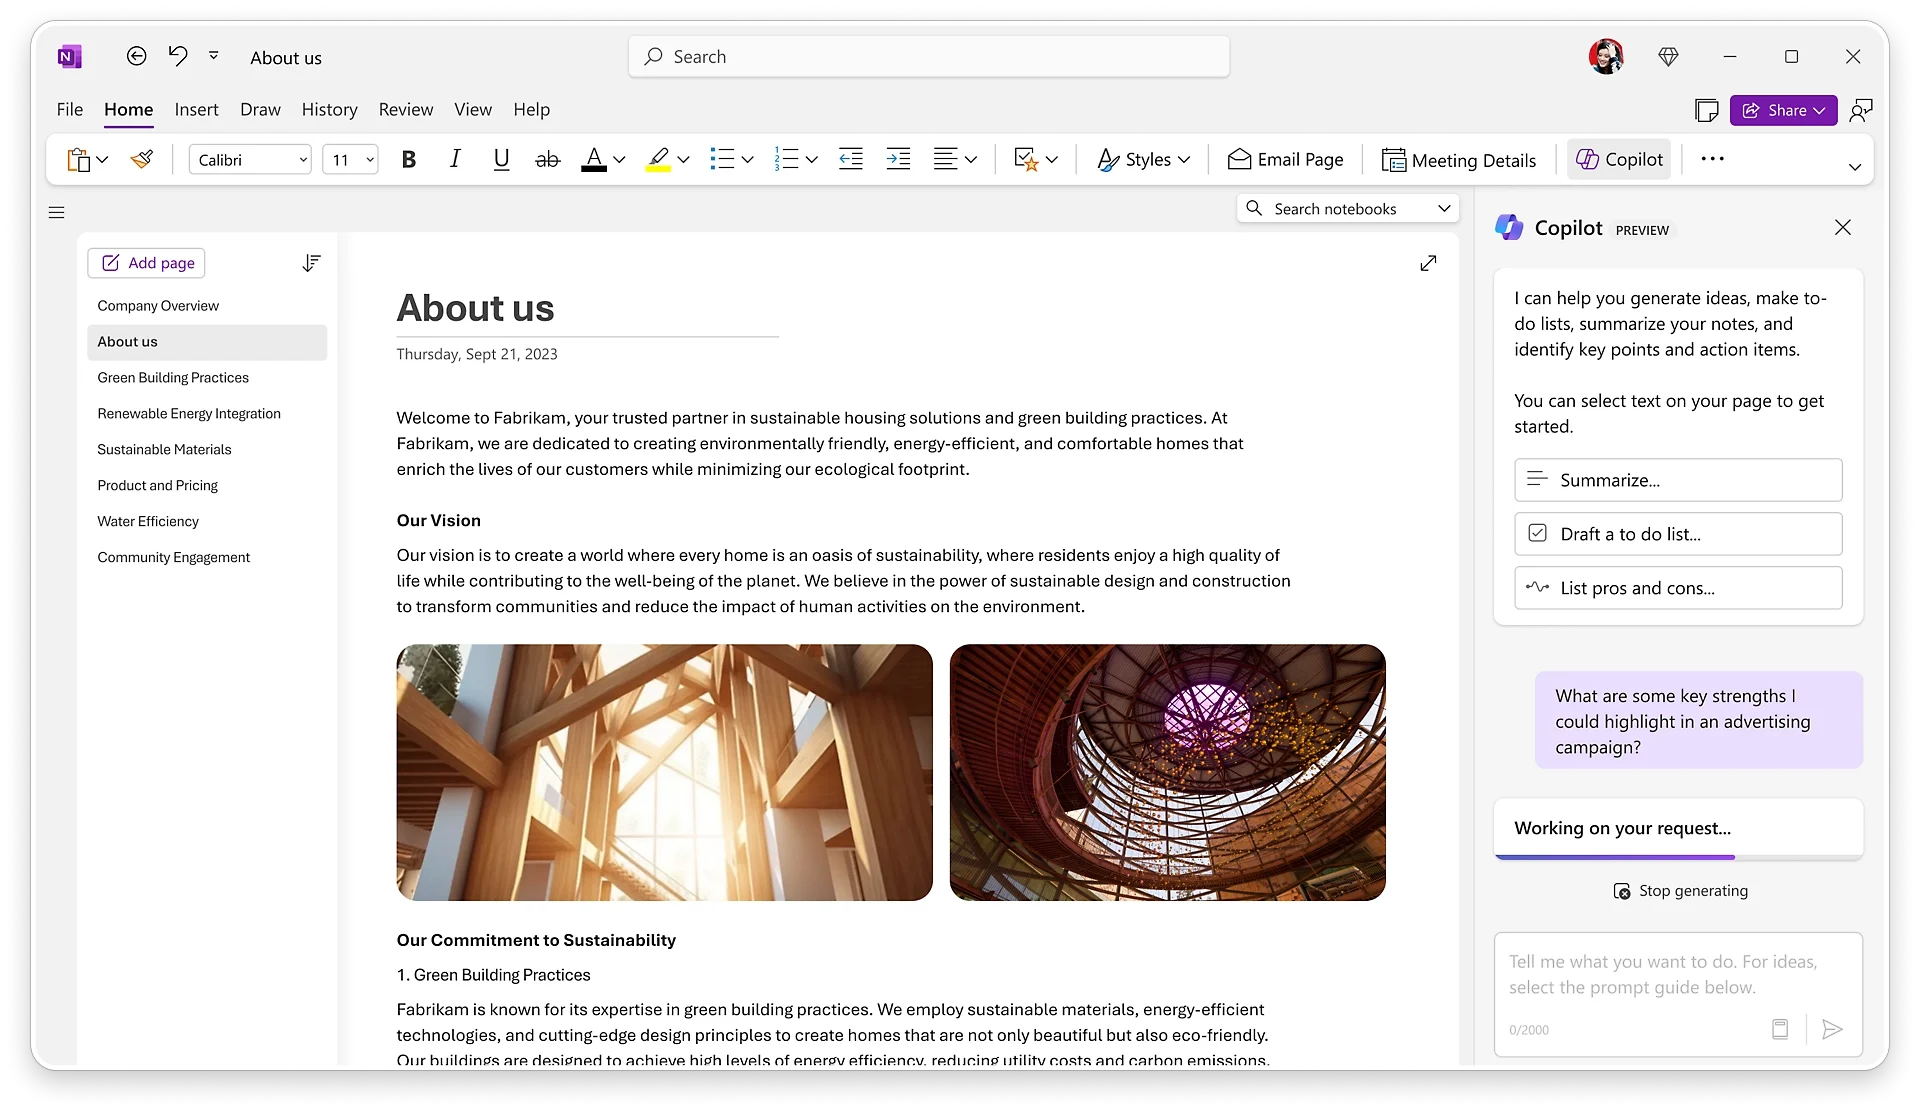Toggle bold formatting
The height and width of the screenshot is (1112, 1920).
[x=409, y=159]
